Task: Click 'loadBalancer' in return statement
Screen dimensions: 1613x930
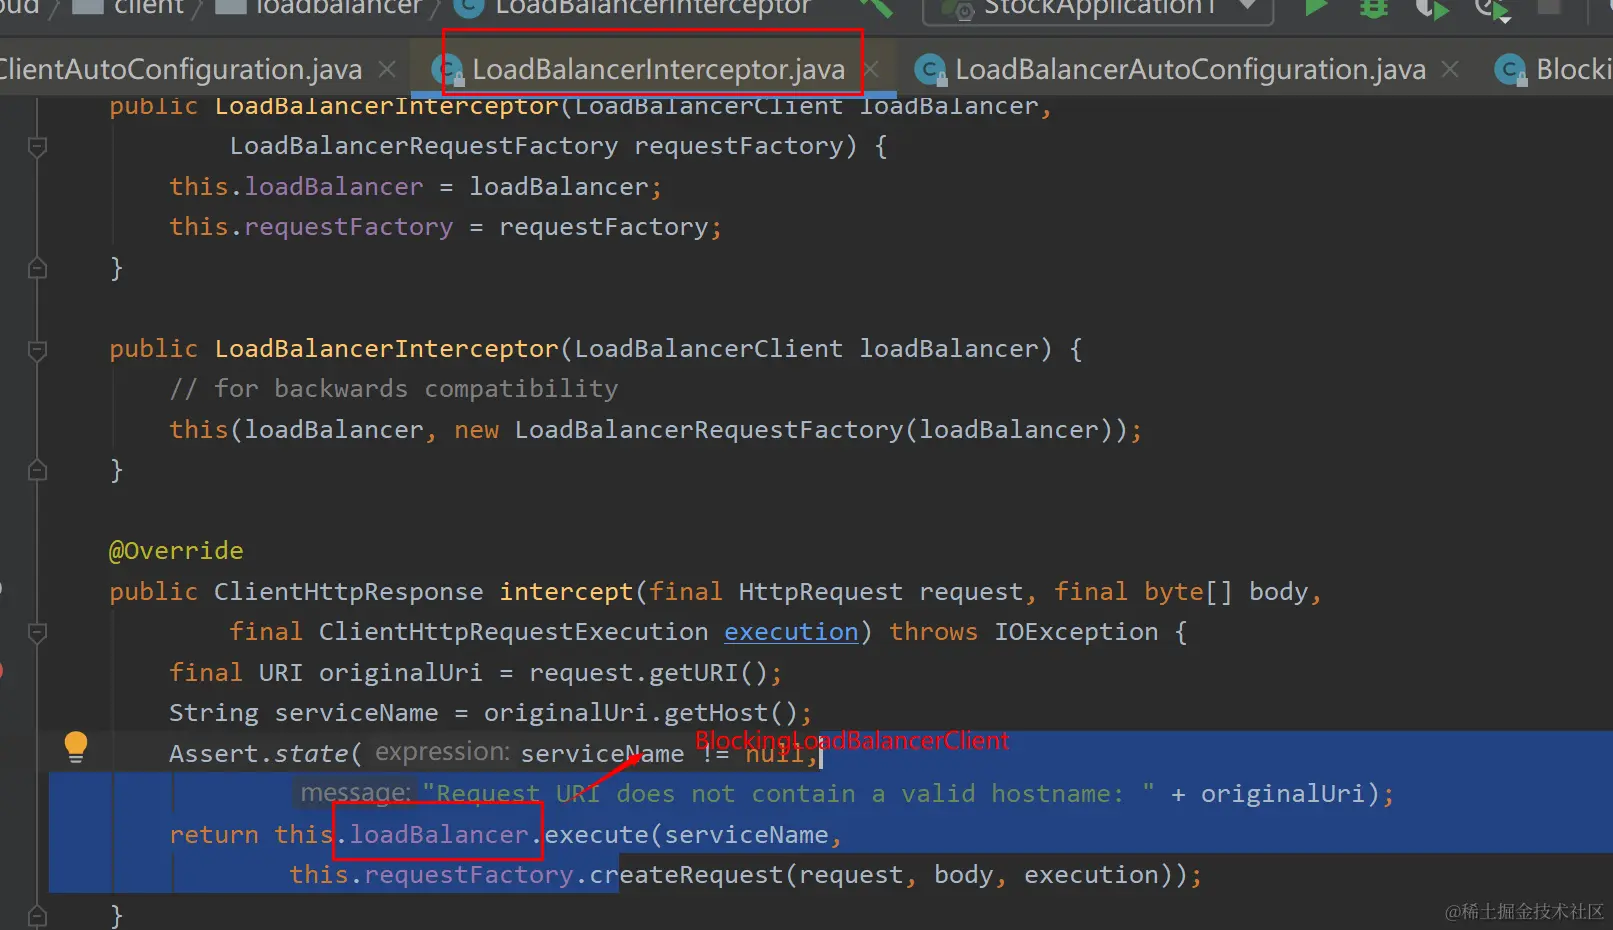Action: click(439, 834)
